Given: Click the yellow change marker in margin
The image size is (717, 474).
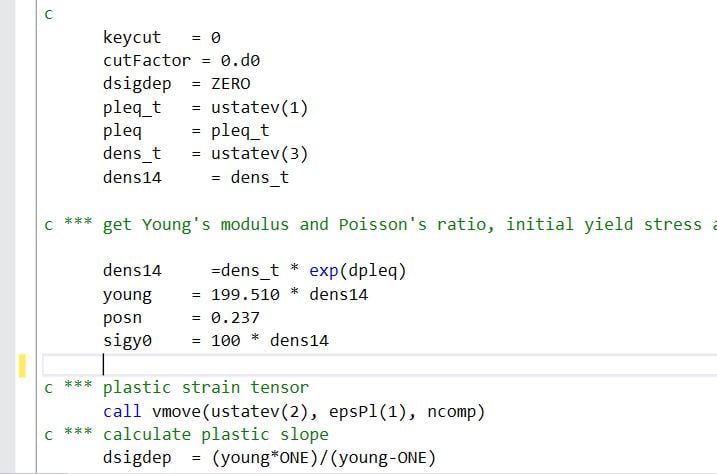Looking at the screenshot, I should pyautogui.click(x=22, y=365).
